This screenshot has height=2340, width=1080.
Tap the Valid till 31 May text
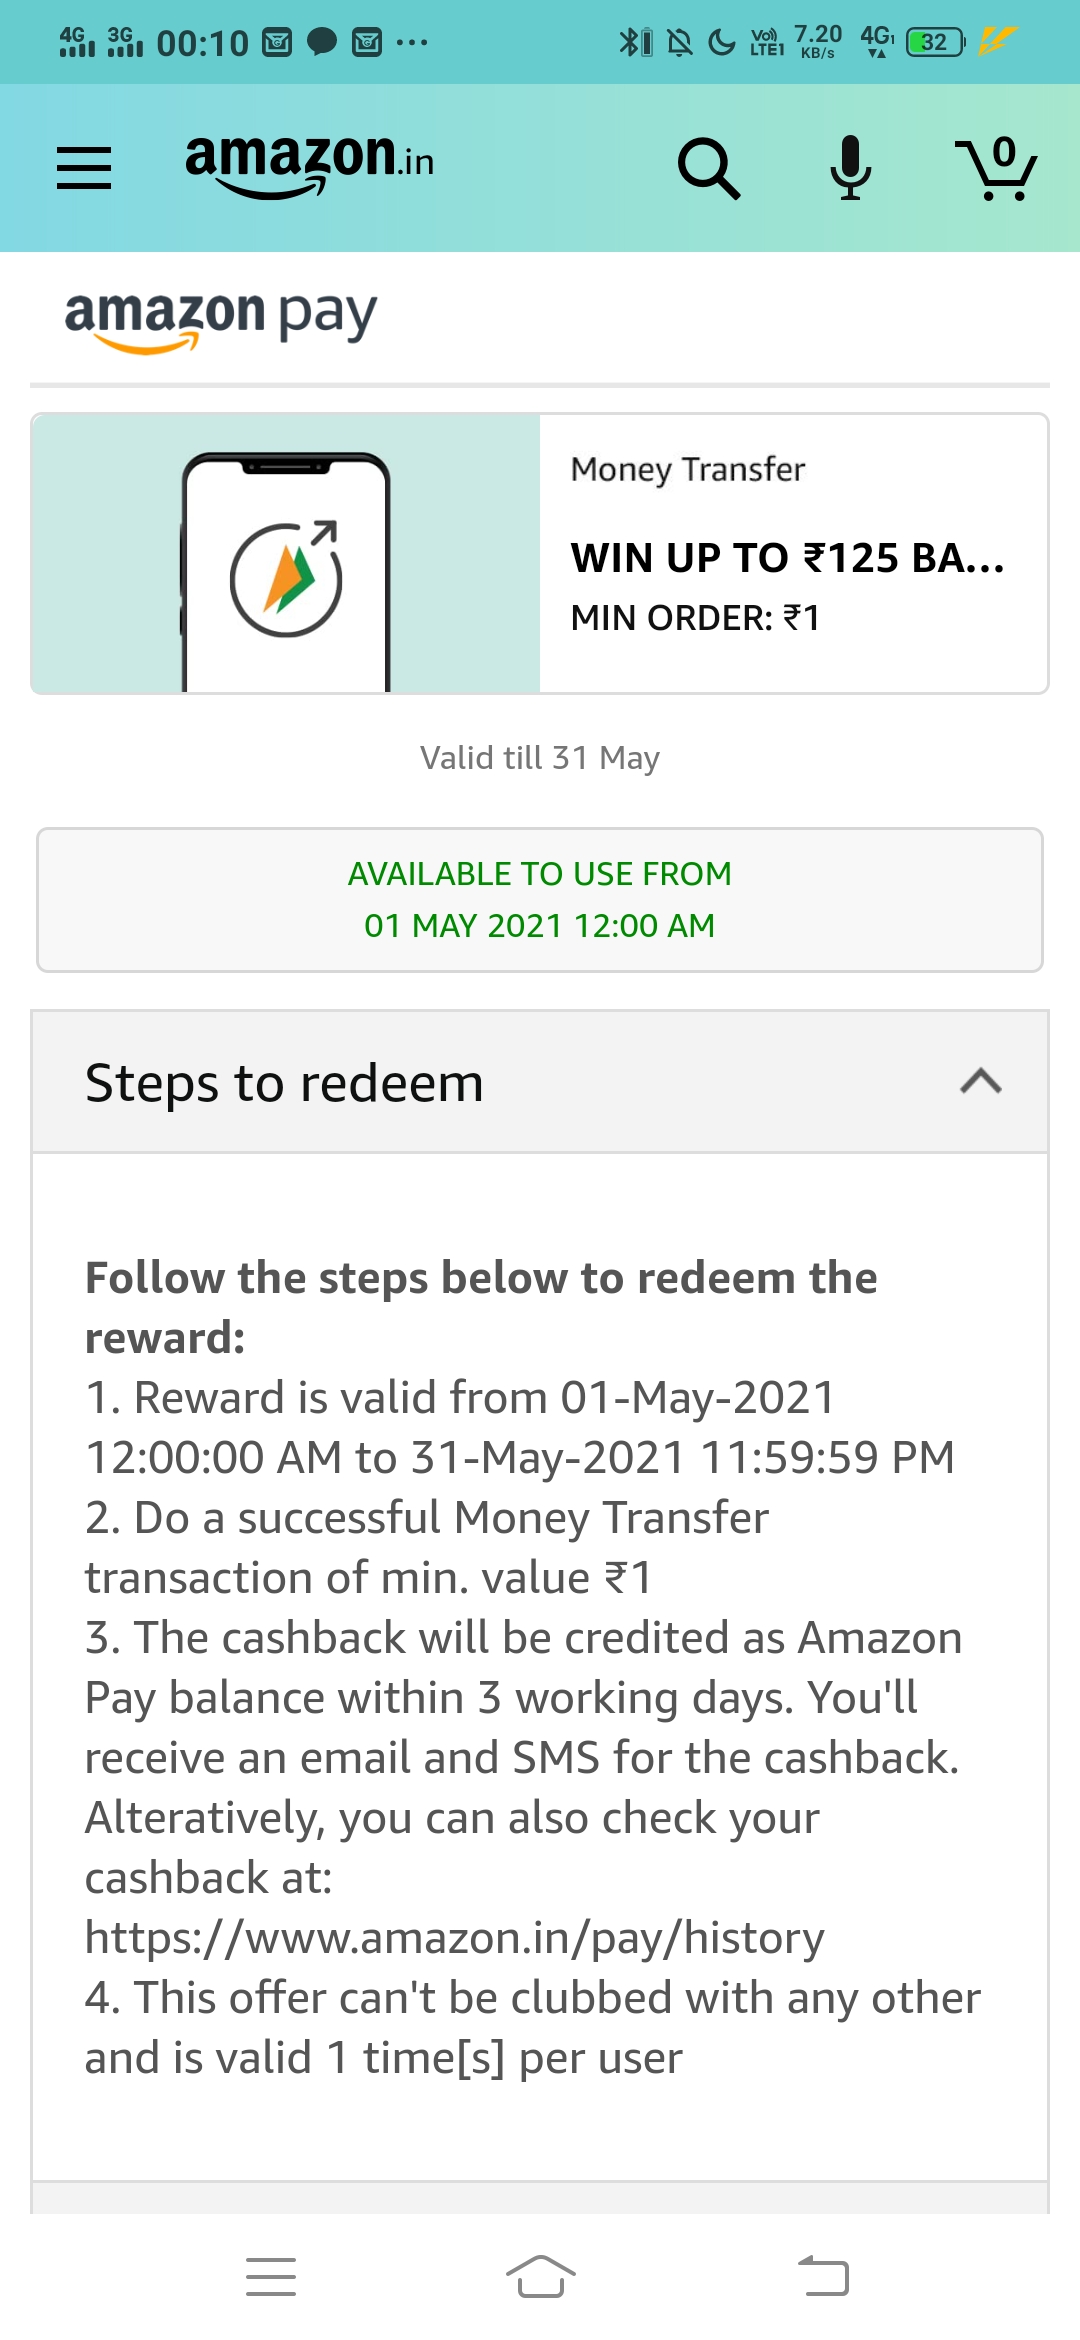point(540,758)
